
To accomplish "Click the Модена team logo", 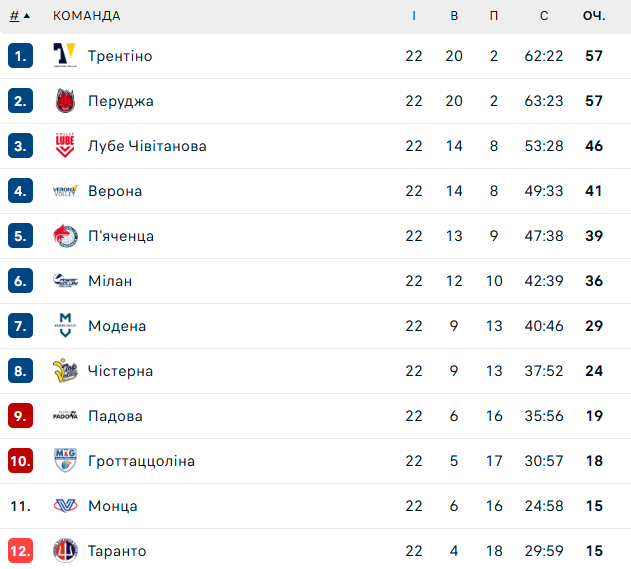I will click(65, 326).
